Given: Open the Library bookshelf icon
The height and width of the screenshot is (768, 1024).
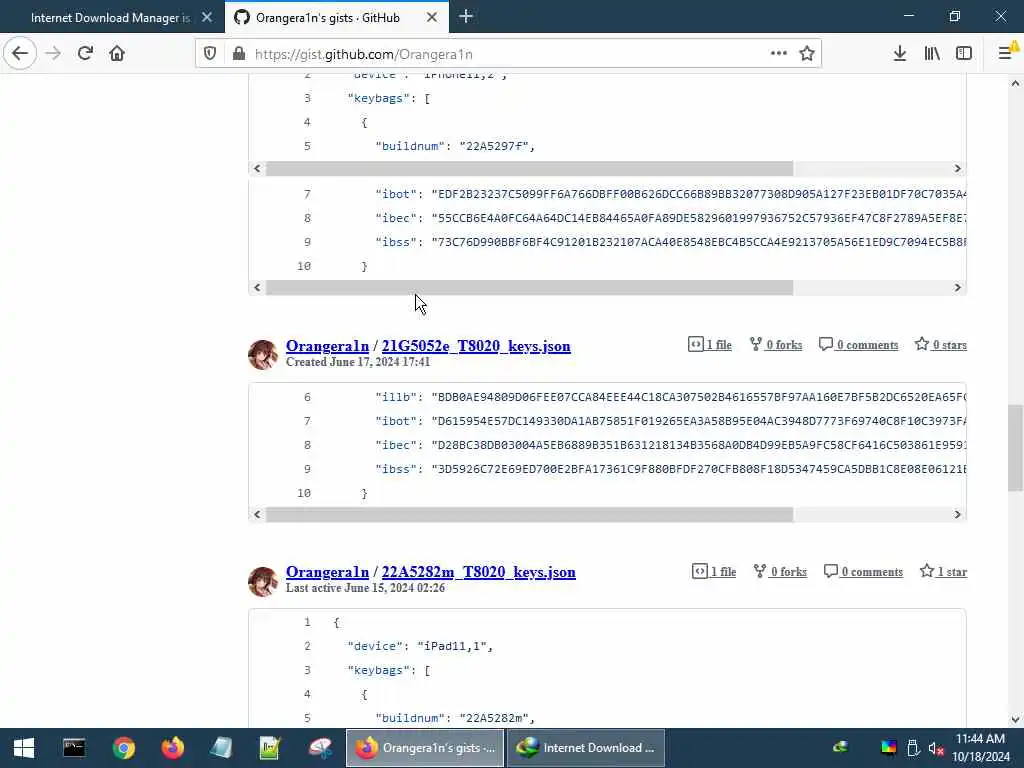Looking at the screenshot, I should pyautogui.click(x=932, y=54).
